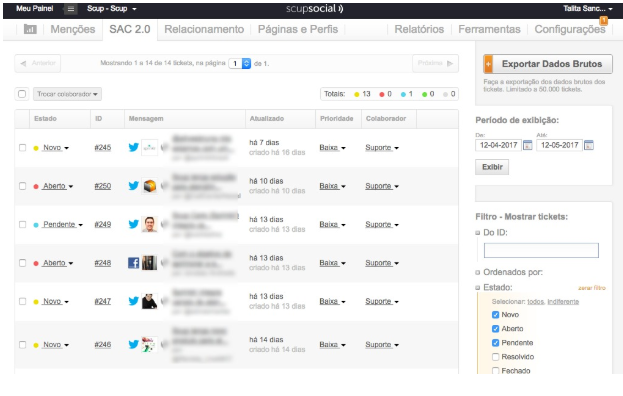Uncheck the Aberto state filter
Image resolution: width=623 pixels, height=396 pixels.
point(495,328)
